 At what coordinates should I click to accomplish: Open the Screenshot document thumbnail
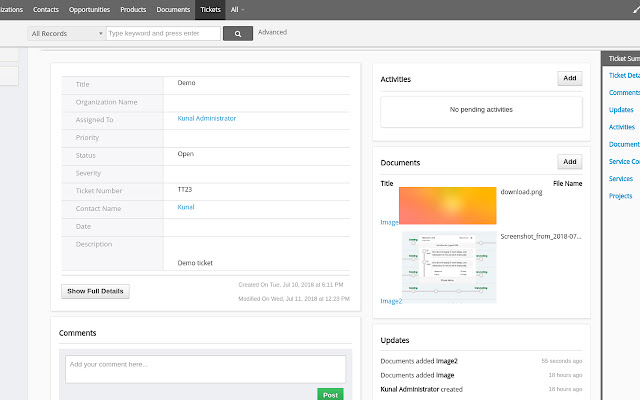coord(449,267)
